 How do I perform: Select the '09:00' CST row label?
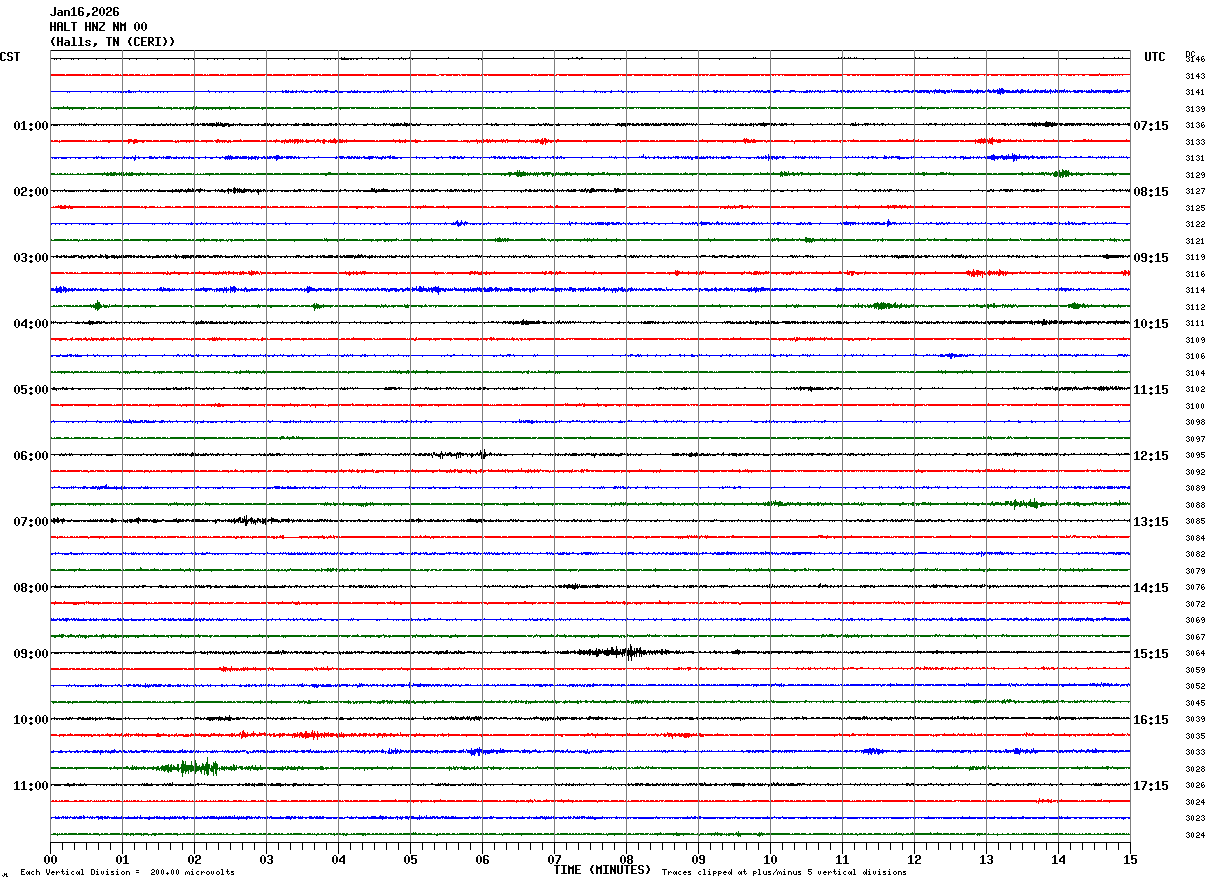[31, 654]
